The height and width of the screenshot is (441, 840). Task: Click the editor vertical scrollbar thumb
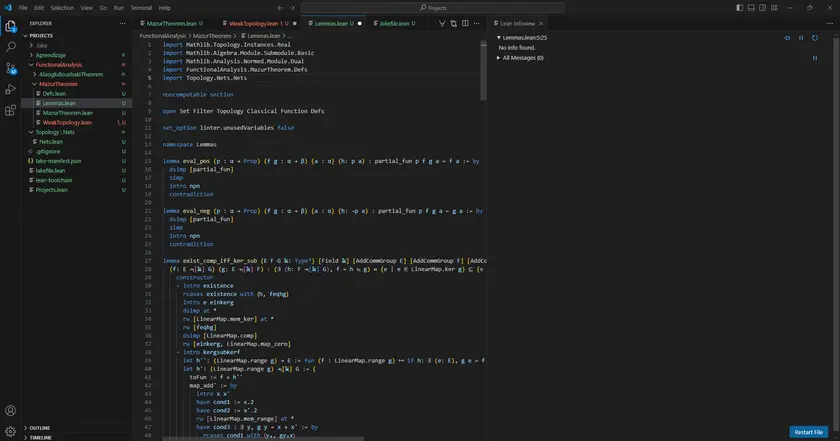pyautogui.click(x=483, y=71)
